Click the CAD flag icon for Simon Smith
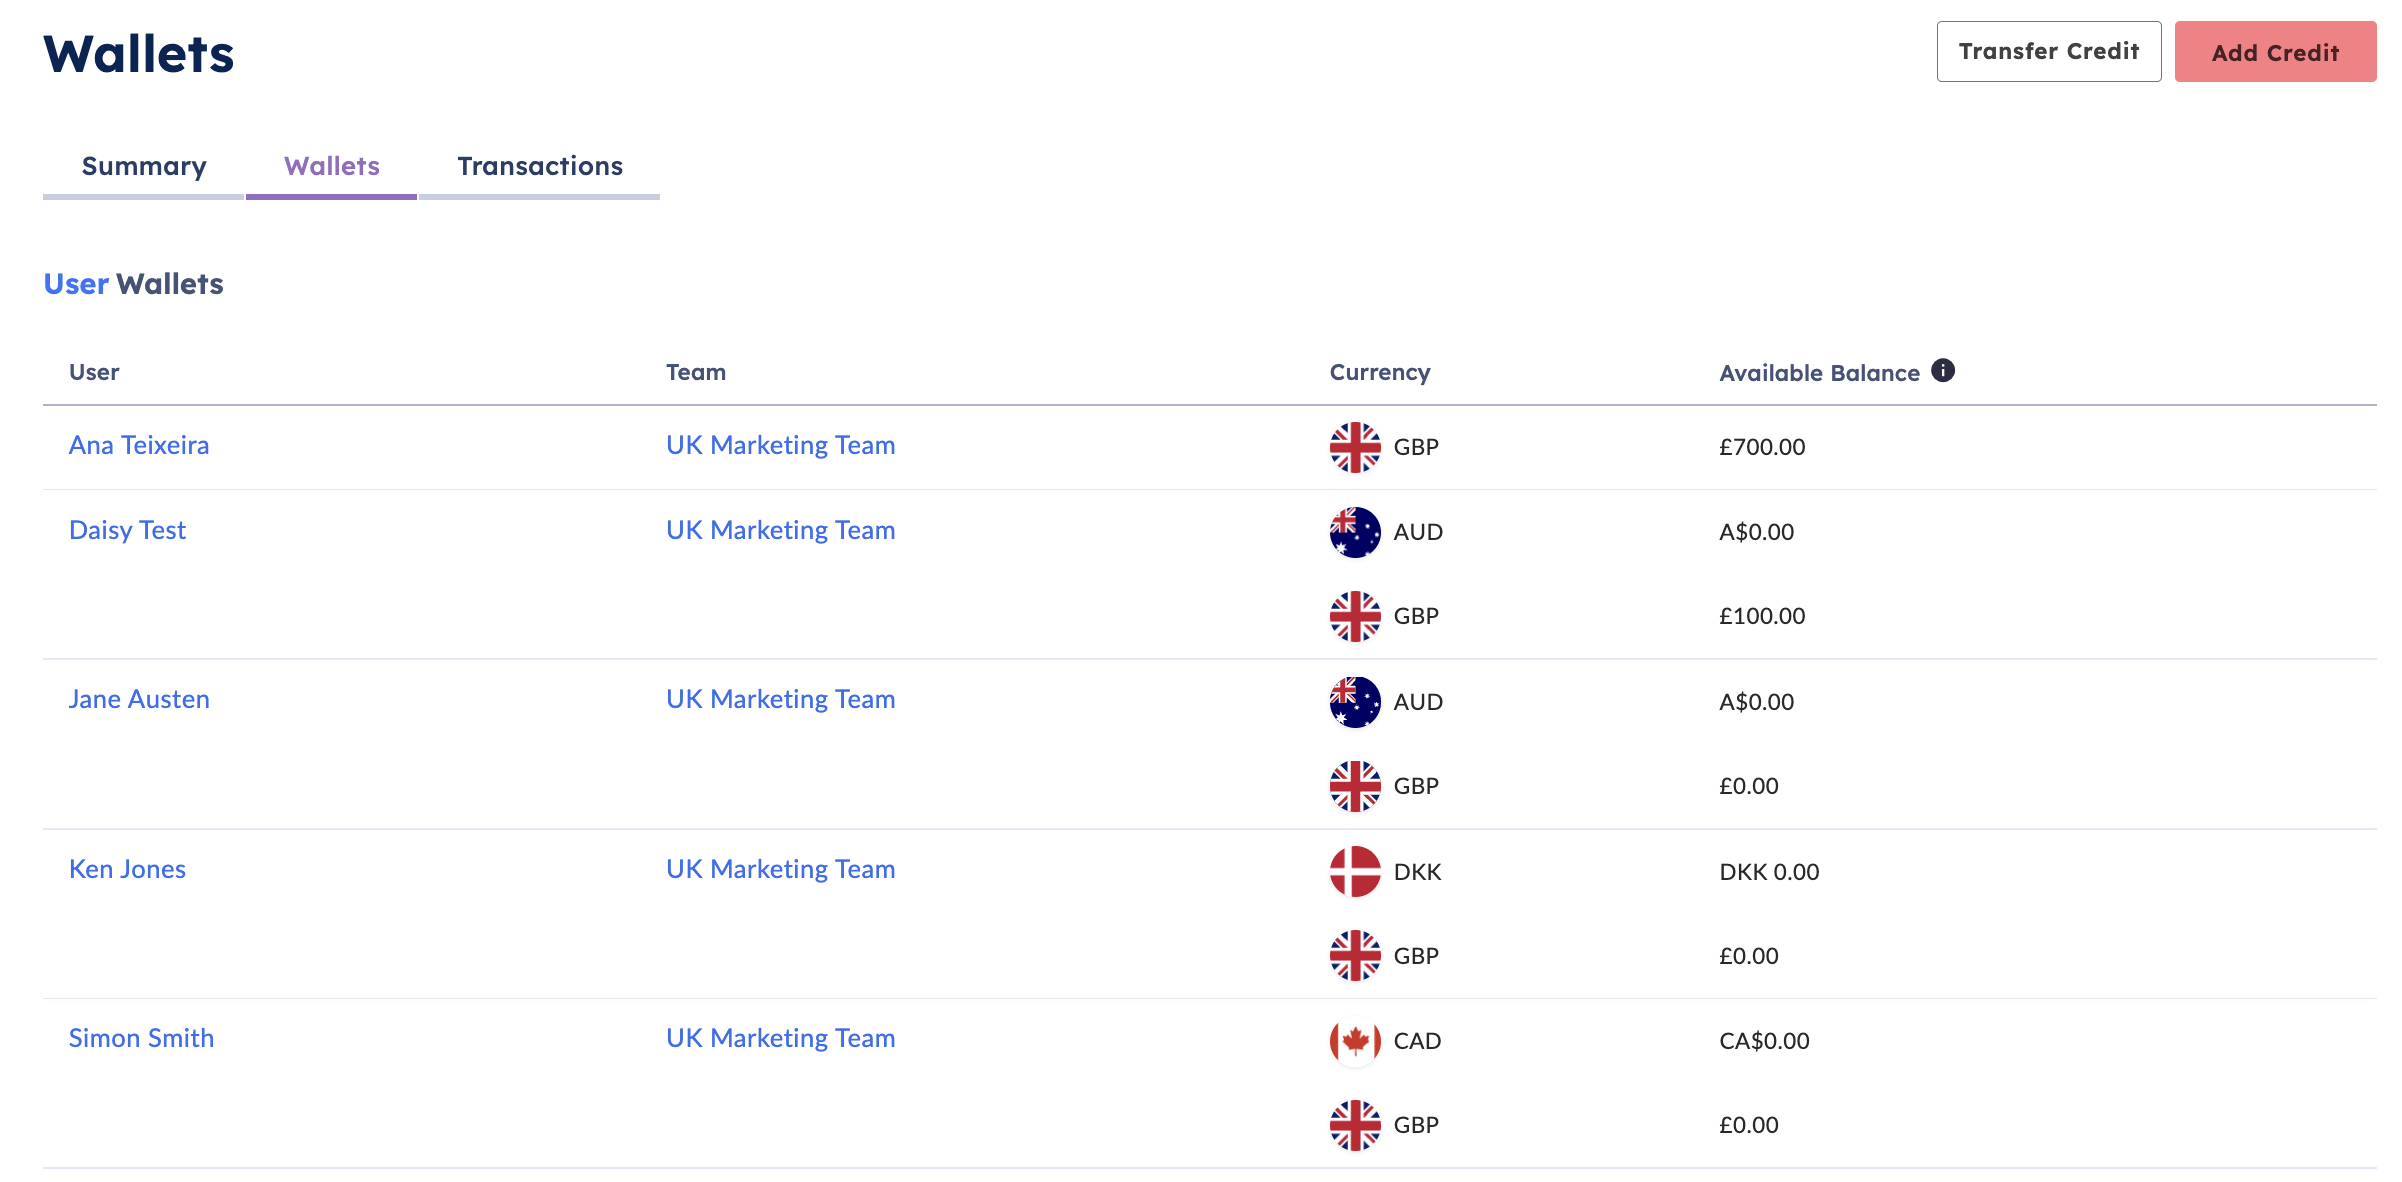This screenshot has width=2402, height=1182. click(1353, 1040)
